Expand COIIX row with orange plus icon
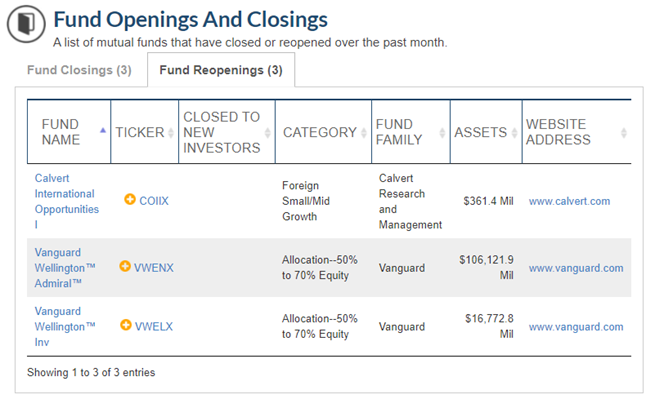 [130, 199]
